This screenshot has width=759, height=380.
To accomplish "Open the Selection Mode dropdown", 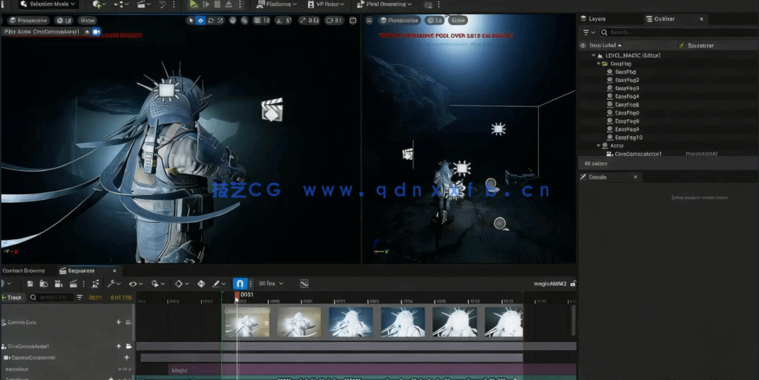I will coord(48,4).
